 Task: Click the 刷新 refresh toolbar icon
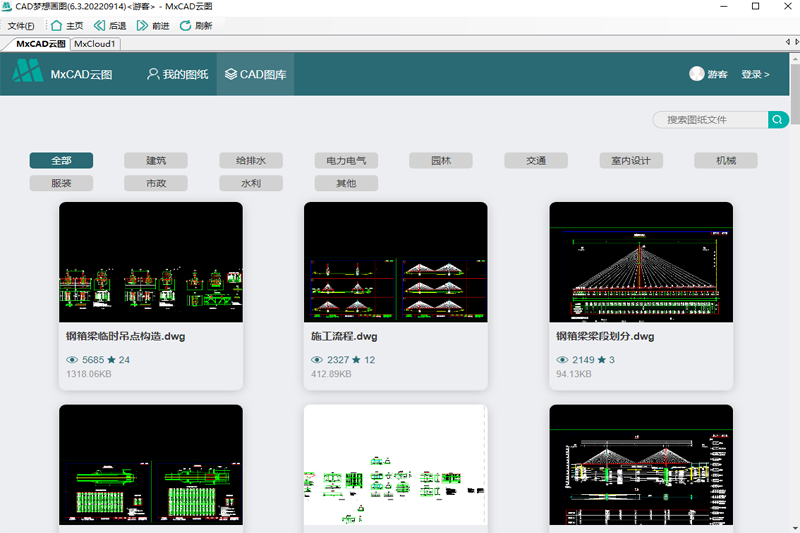(x=185, y=25)
